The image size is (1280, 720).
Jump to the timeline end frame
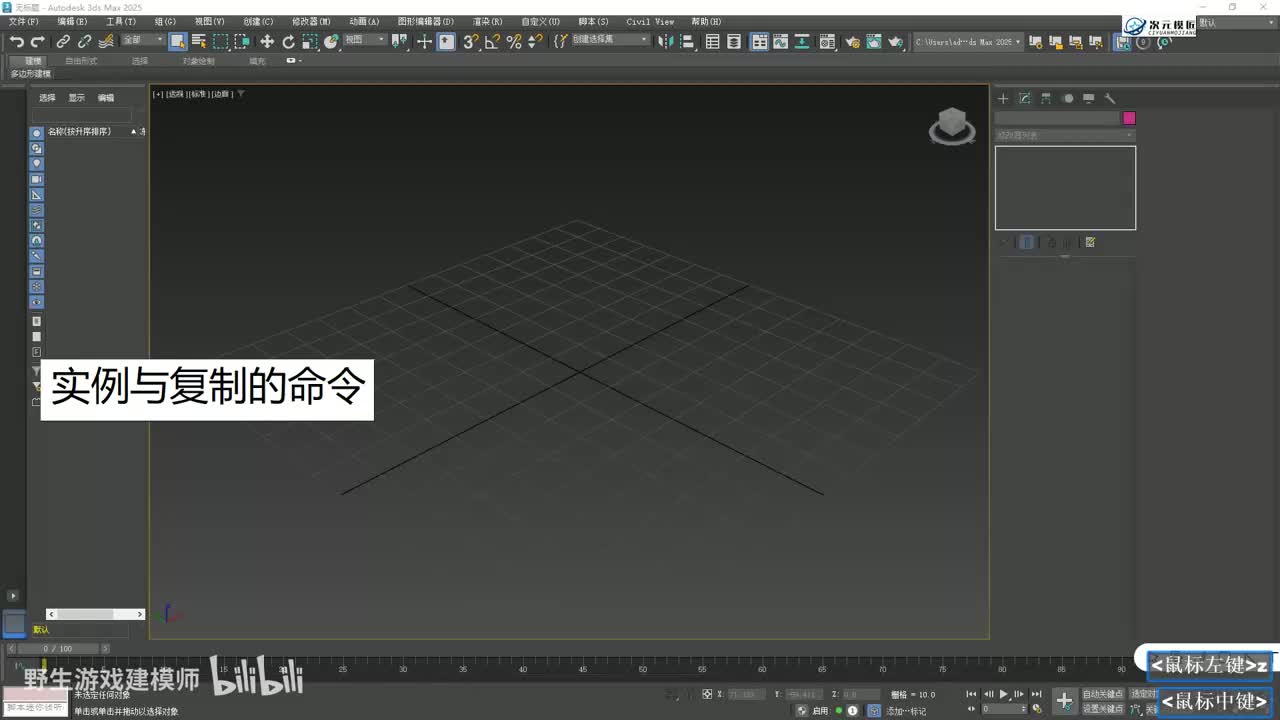[1036, 694]
